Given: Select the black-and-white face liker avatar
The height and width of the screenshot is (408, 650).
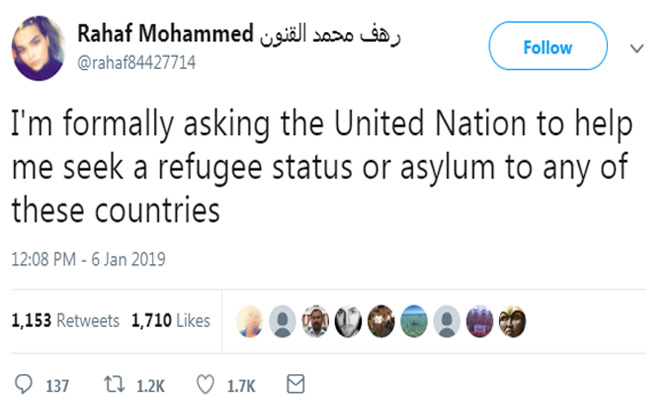Looking at the screenshot, I should (x=348, y=320).
